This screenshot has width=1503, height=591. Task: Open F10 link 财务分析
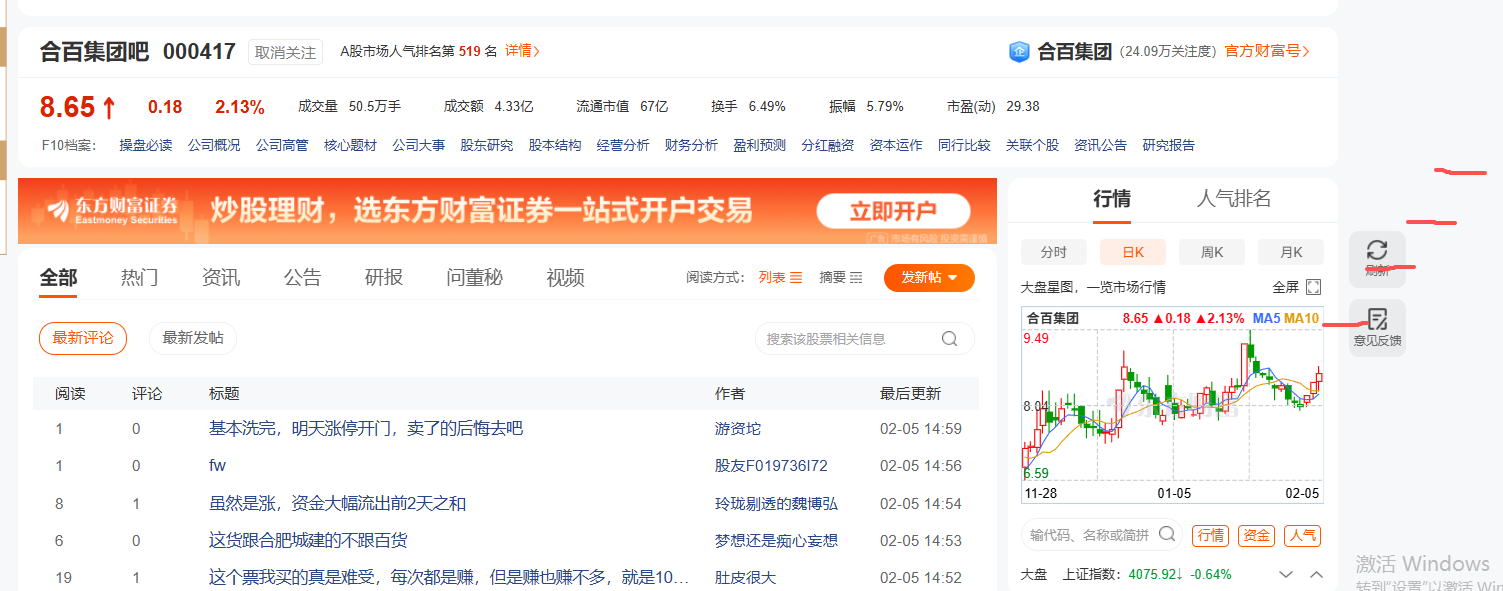pyautogui.click(x=691, y=145)
